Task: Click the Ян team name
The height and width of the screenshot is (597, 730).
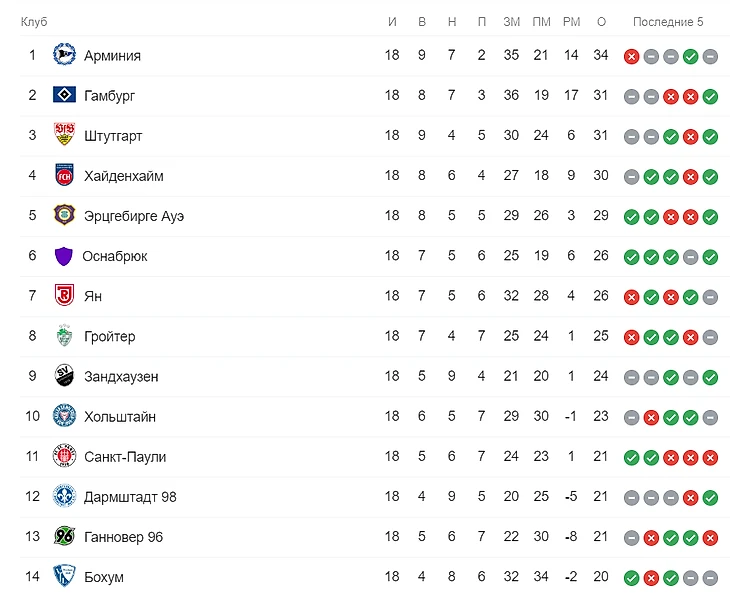Action: (x=93, y=296)
